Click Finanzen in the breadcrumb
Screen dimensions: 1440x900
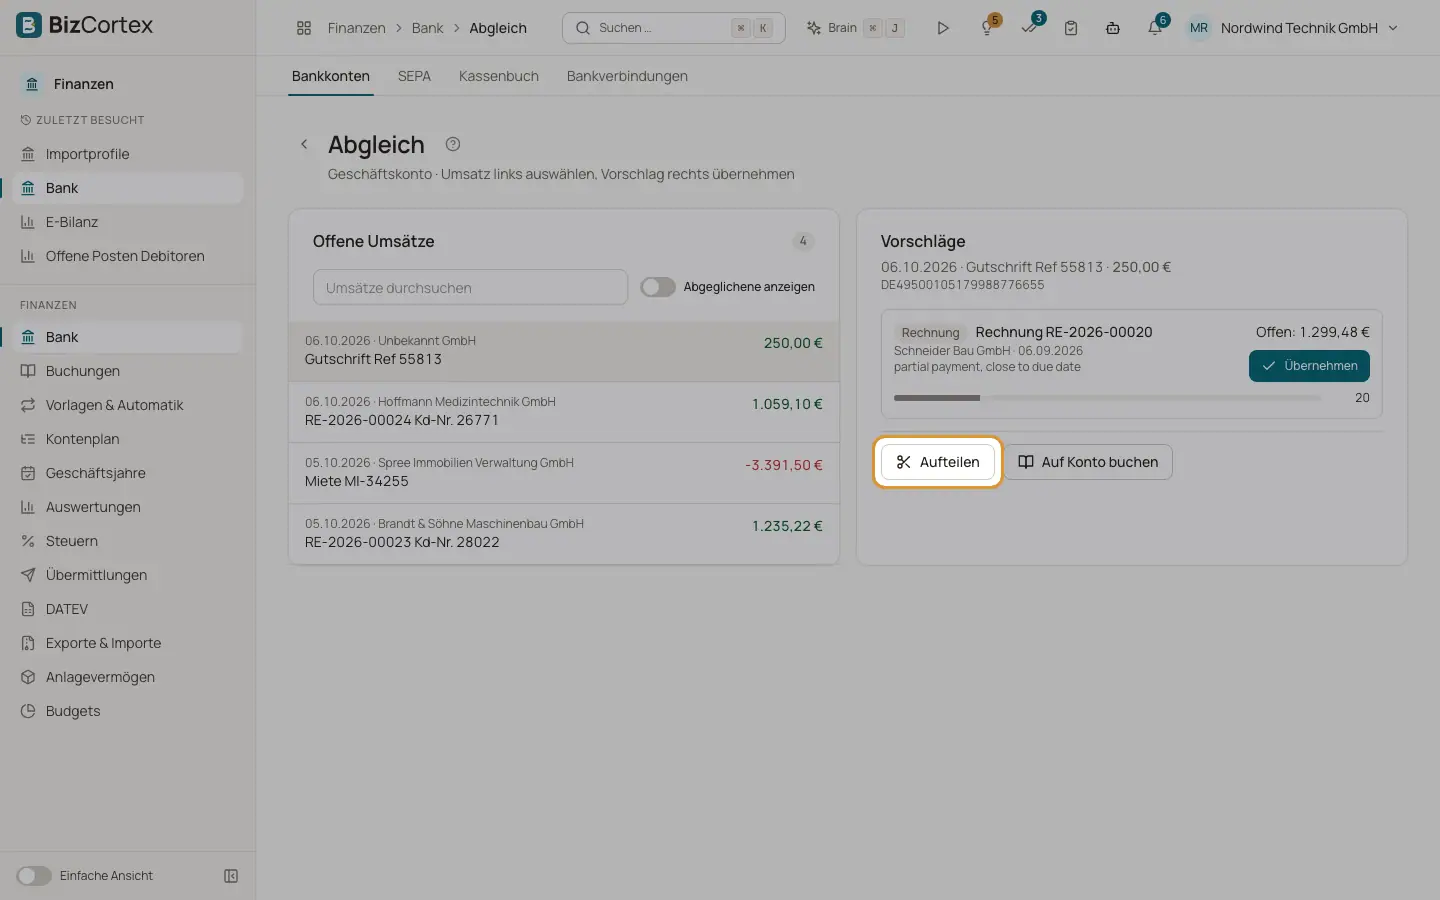coord(356,28)
